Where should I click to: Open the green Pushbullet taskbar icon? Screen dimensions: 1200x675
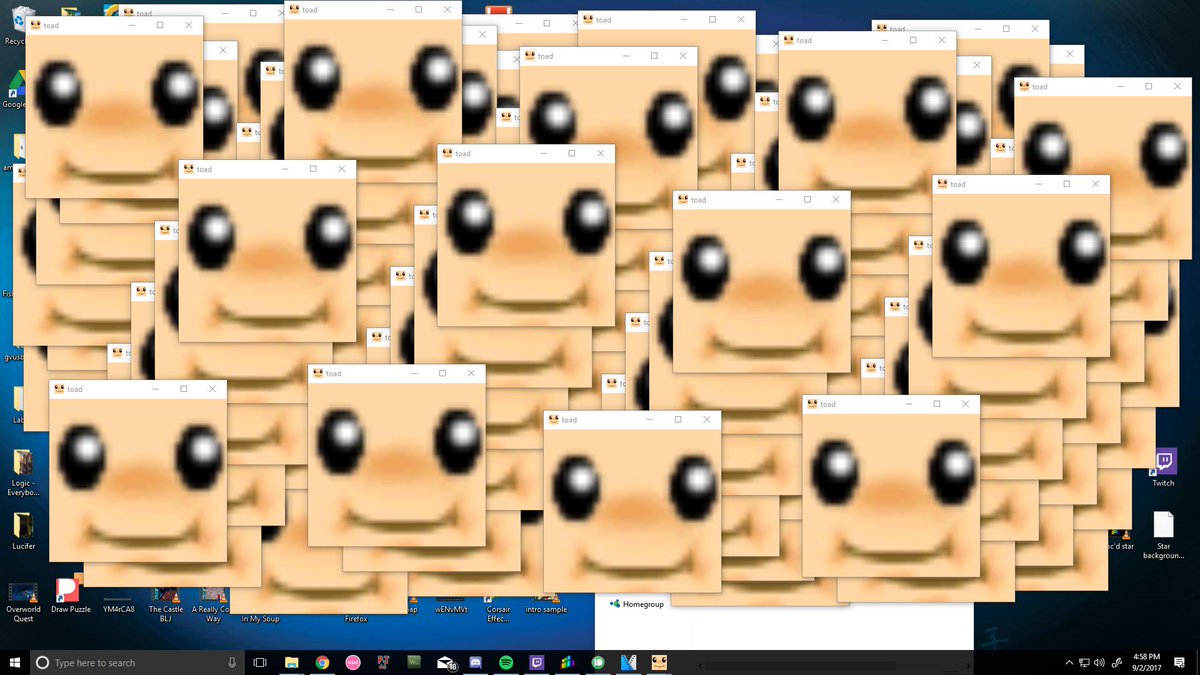598,662
